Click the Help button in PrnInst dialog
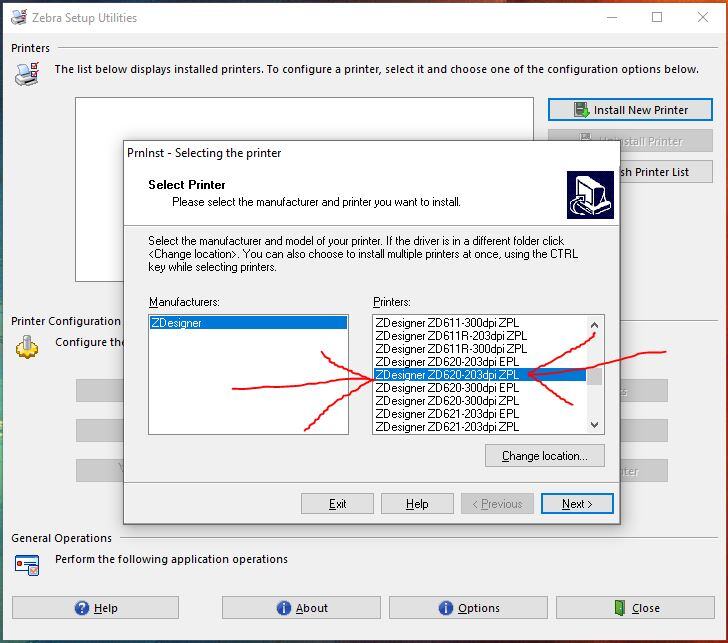Viewport: 728px width, 643px height. tap(417, 504)
